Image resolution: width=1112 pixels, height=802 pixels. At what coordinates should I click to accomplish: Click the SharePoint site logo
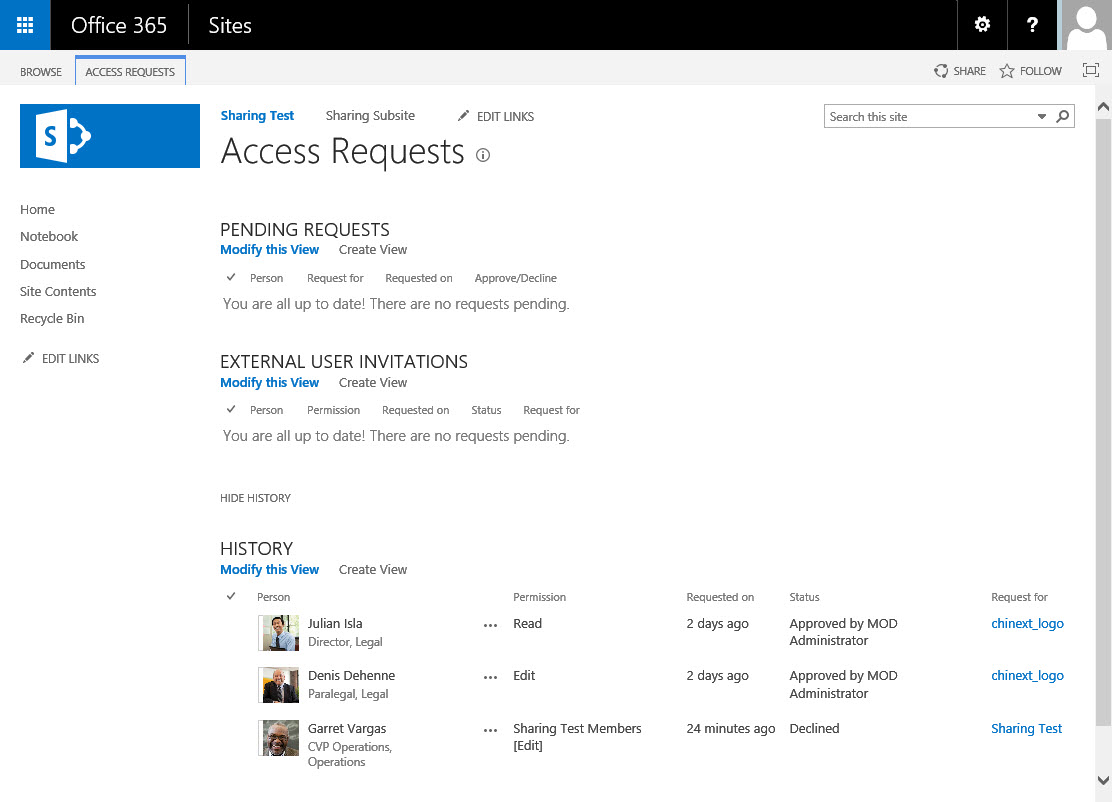coord(110,136)
